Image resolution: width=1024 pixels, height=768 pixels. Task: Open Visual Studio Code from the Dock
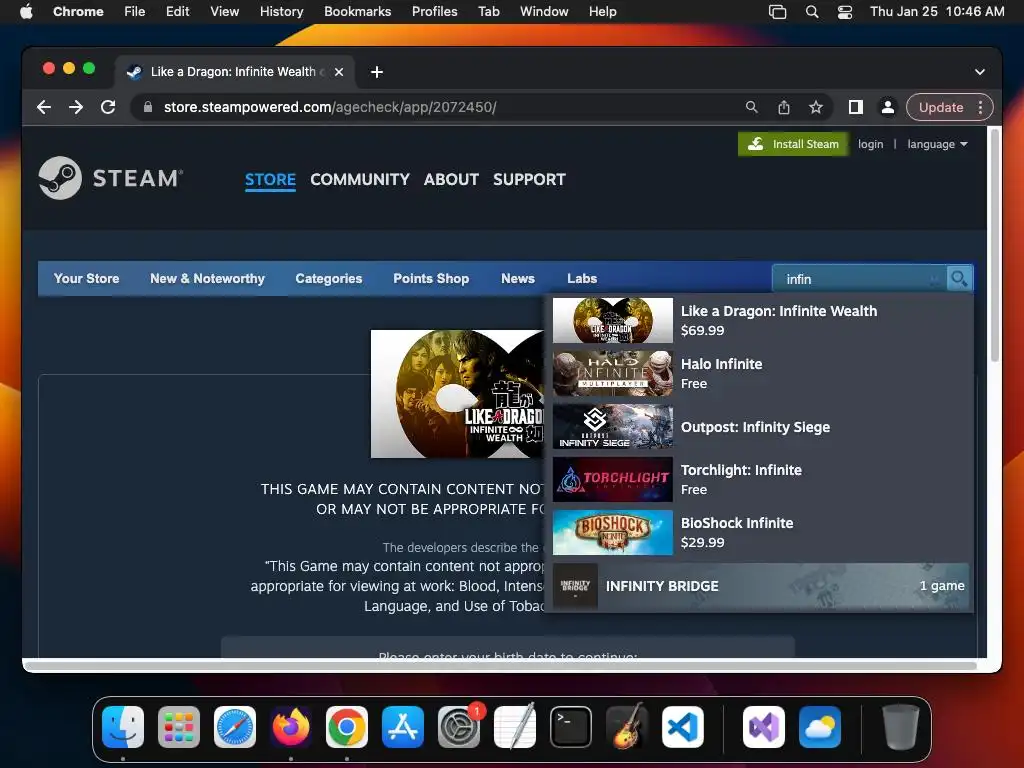tap(682, 726)
